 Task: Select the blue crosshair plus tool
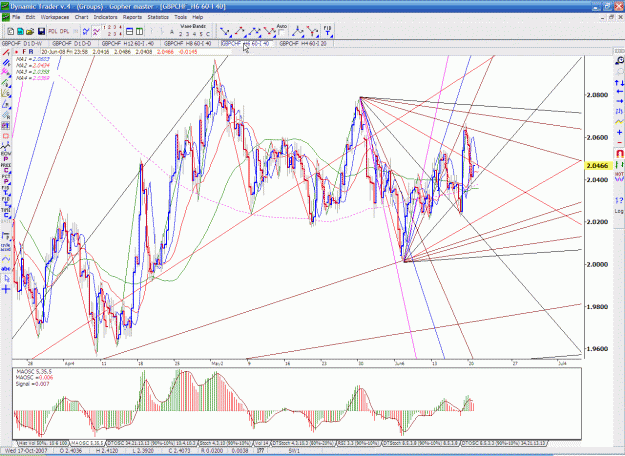click(x=6, y=289)
